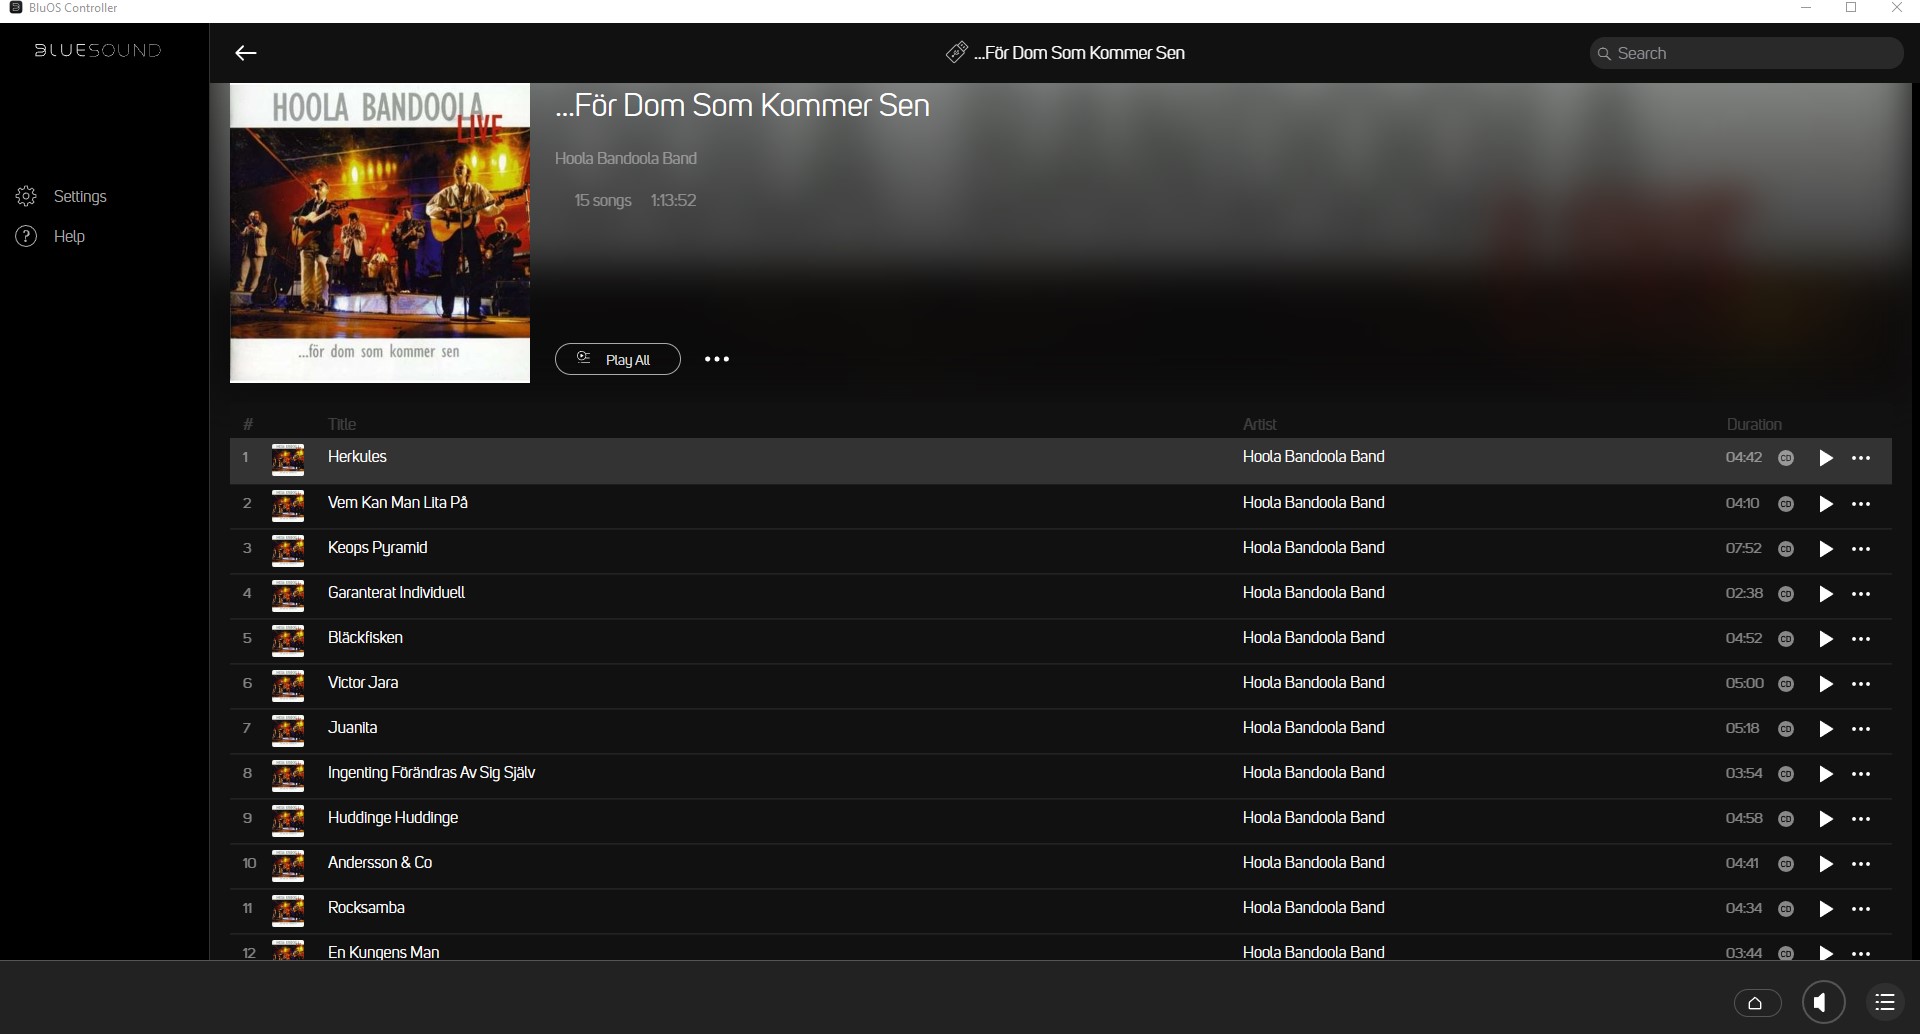Click the Herkules track thumbnail
The height and width of the screenshot is (1034, 1920).
click(288, 460)
